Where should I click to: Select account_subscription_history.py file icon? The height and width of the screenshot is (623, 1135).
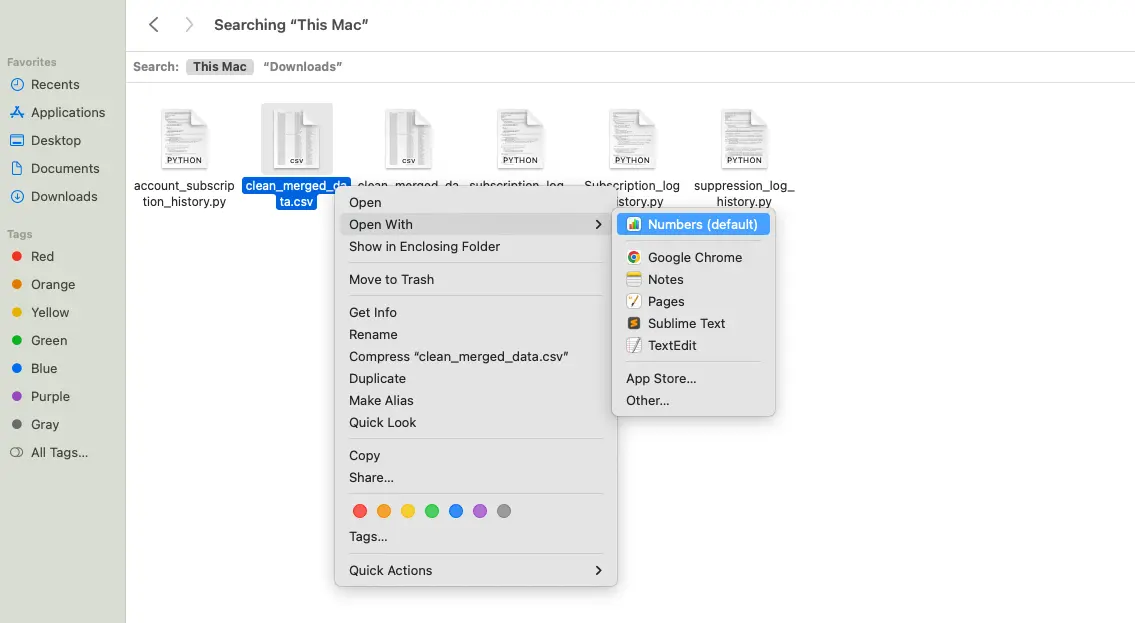tap(184, 138)
